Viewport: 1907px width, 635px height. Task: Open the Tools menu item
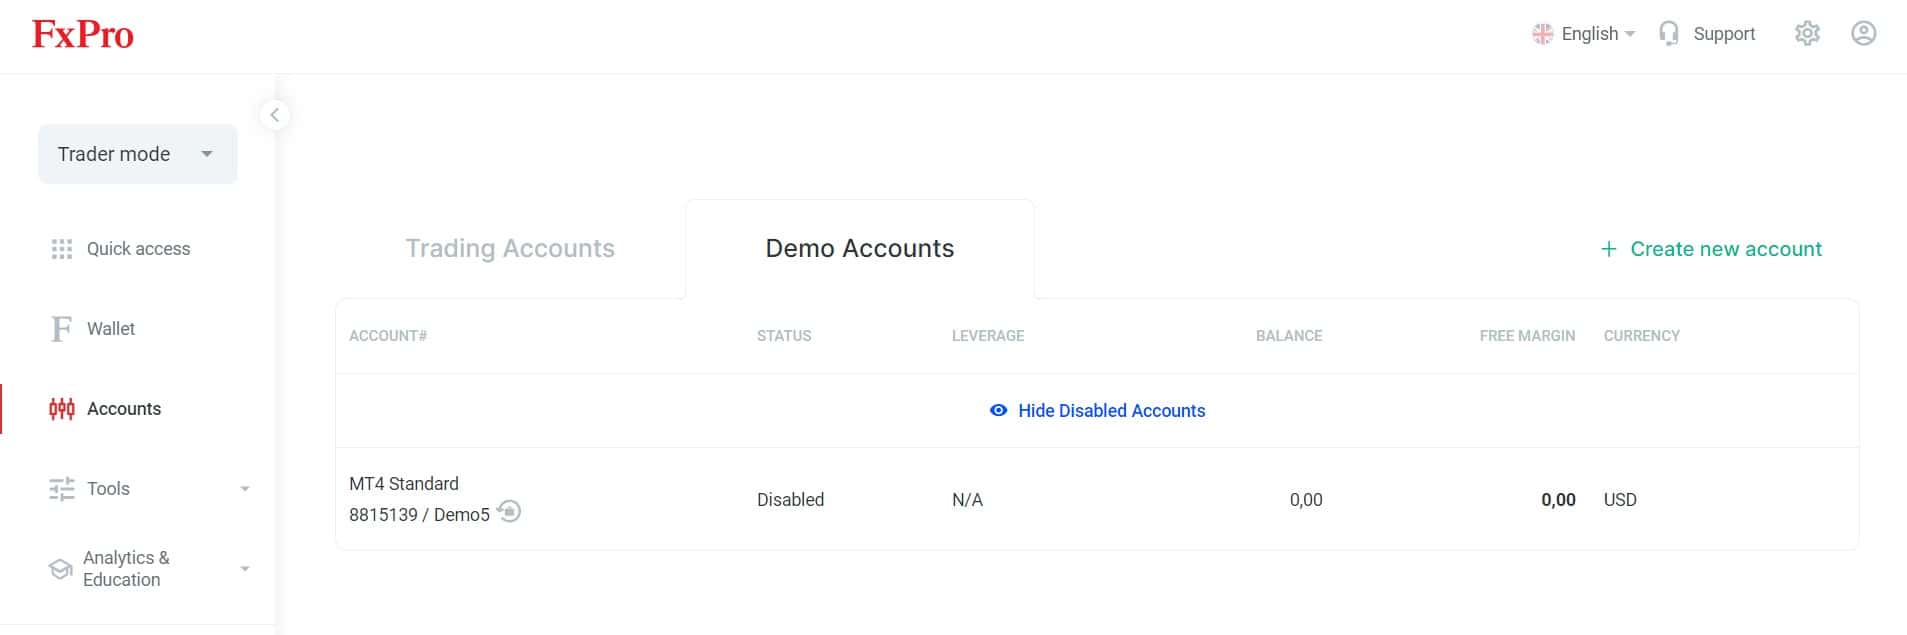pos(108,489)
